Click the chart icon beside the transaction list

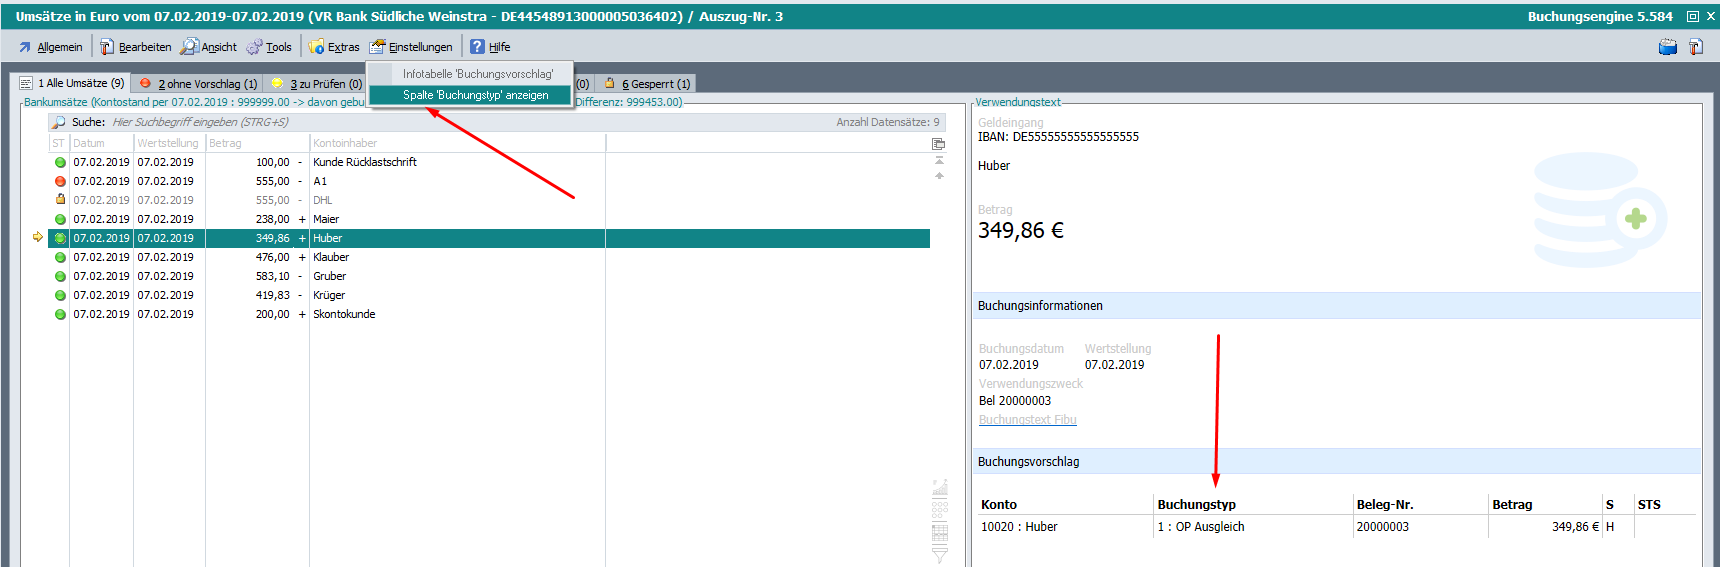coord(939,488)
